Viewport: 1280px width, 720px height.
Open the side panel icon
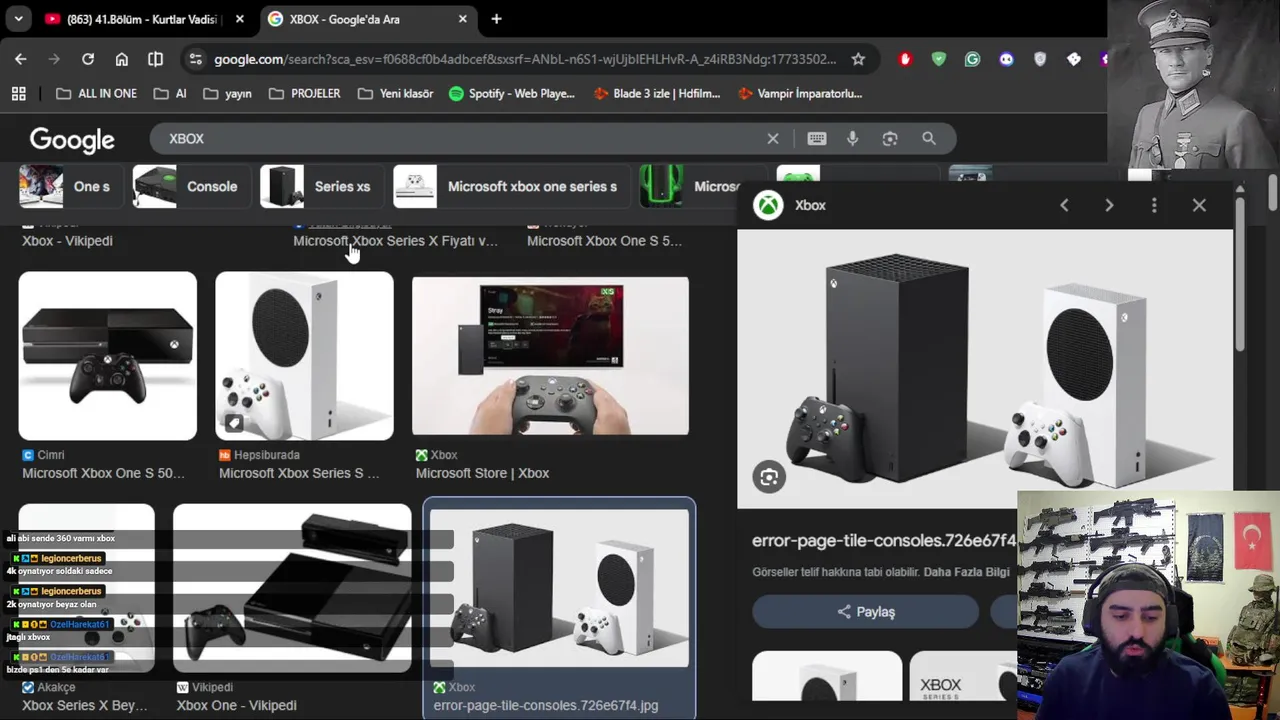tap(155, 59)
